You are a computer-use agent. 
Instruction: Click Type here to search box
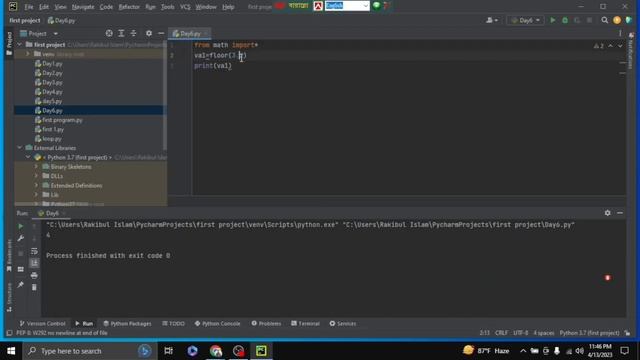click(89, 351)
